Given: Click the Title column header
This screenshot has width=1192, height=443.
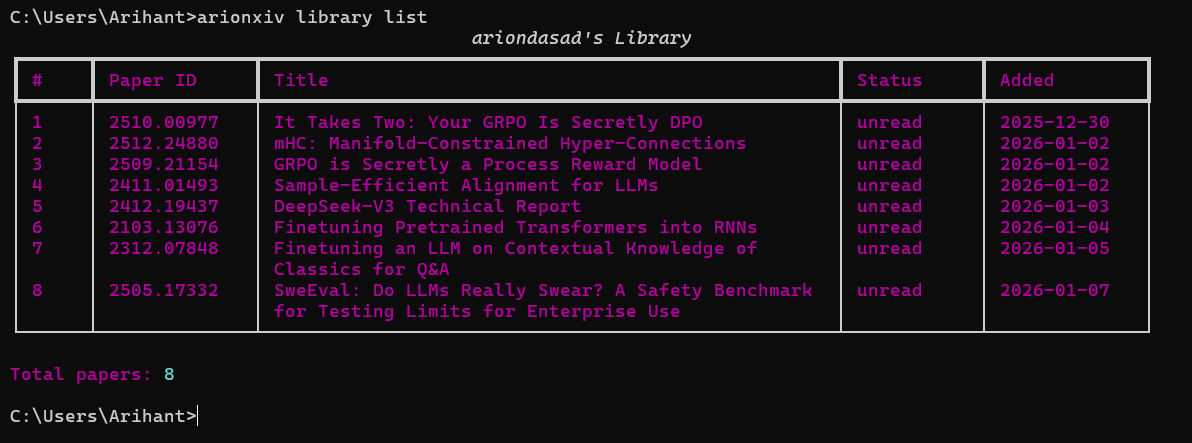Looking at the screenshot, I should pos(301,80).
